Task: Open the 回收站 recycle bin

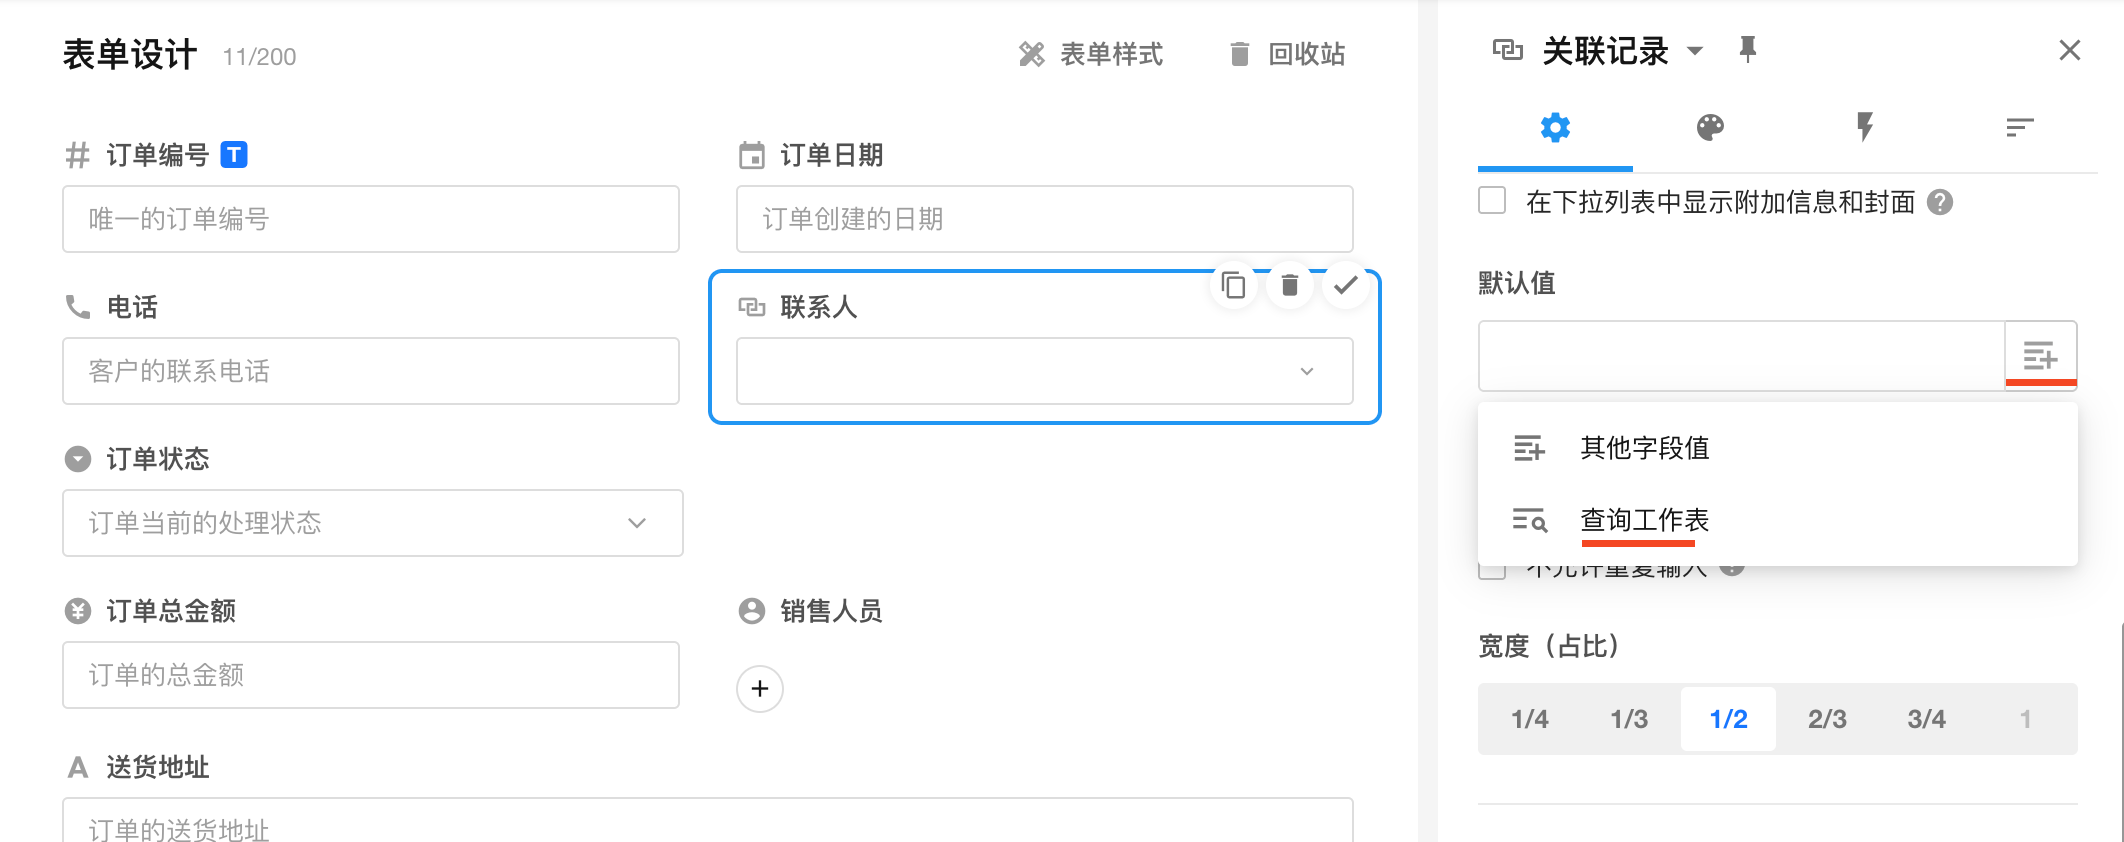Action: [1287, 54]
